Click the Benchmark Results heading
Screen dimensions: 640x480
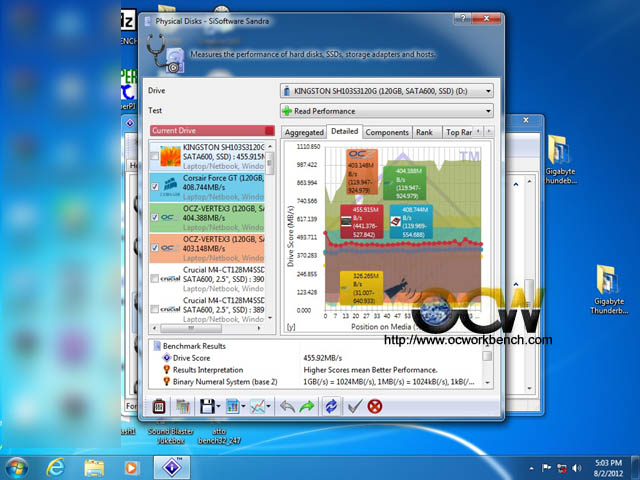click(x=194, y=346)
